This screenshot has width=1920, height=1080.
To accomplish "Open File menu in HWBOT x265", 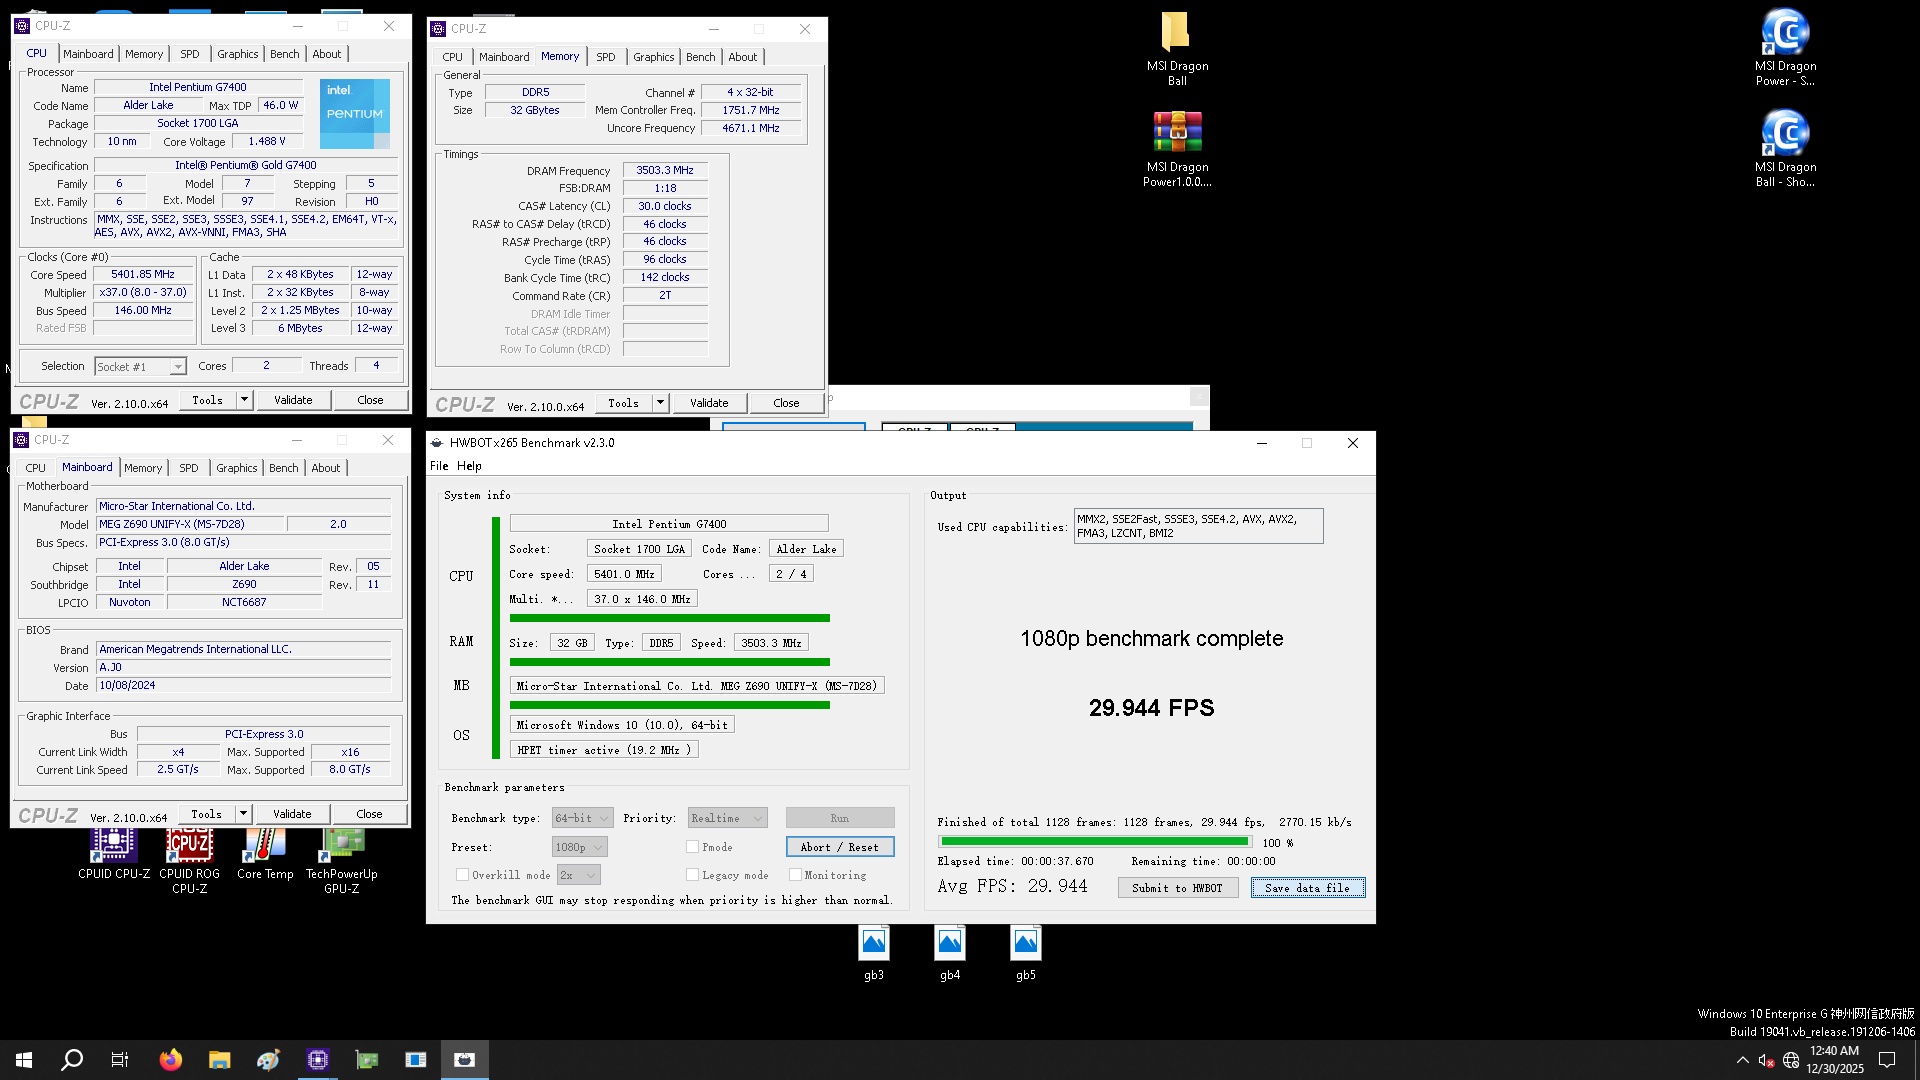I will coord(439,466).
